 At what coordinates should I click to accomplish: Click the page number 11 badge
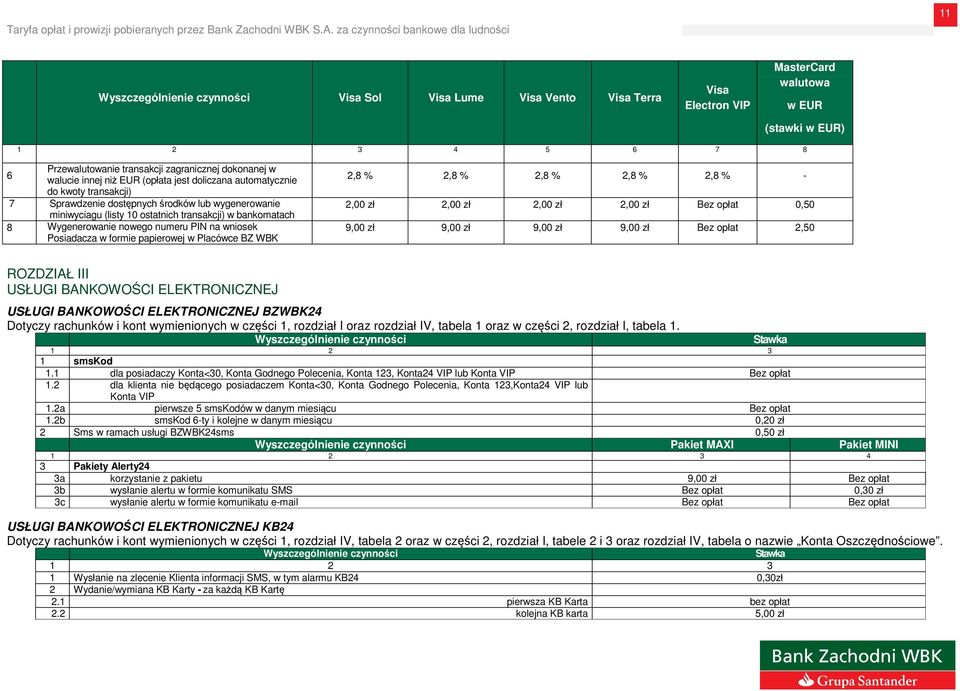coord(945,14)
